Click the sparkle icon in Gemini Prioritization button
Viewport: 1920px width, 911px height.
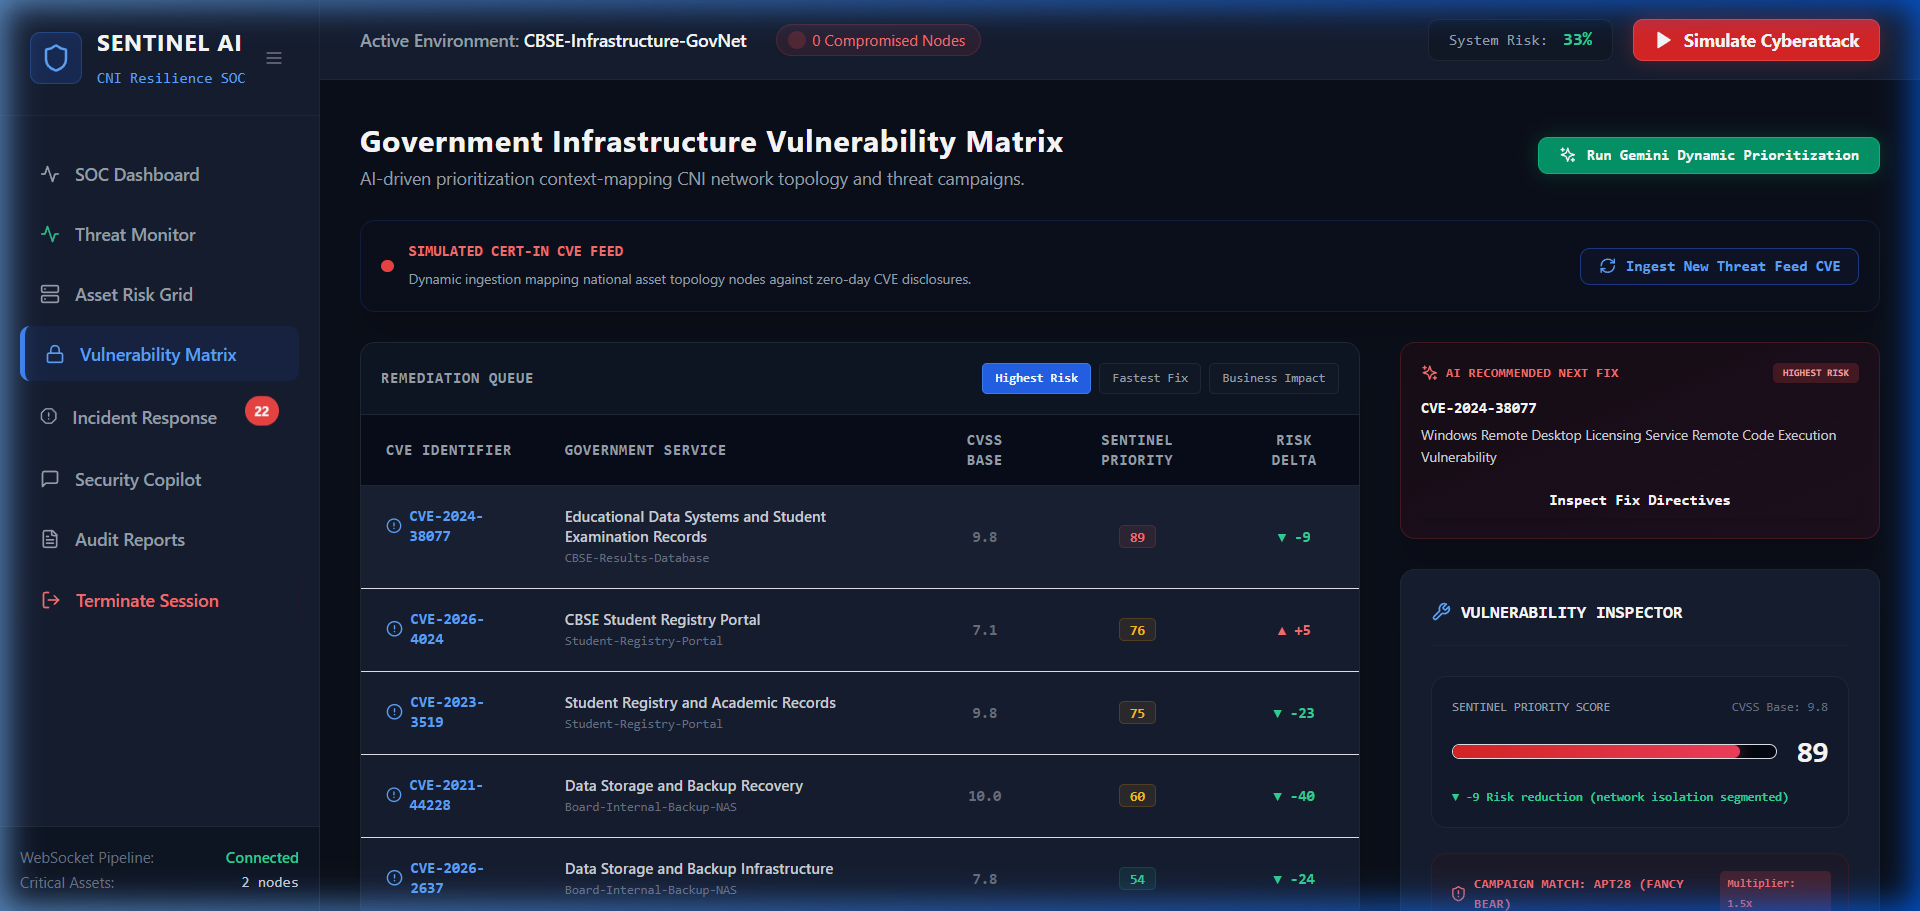point(1568,155)
